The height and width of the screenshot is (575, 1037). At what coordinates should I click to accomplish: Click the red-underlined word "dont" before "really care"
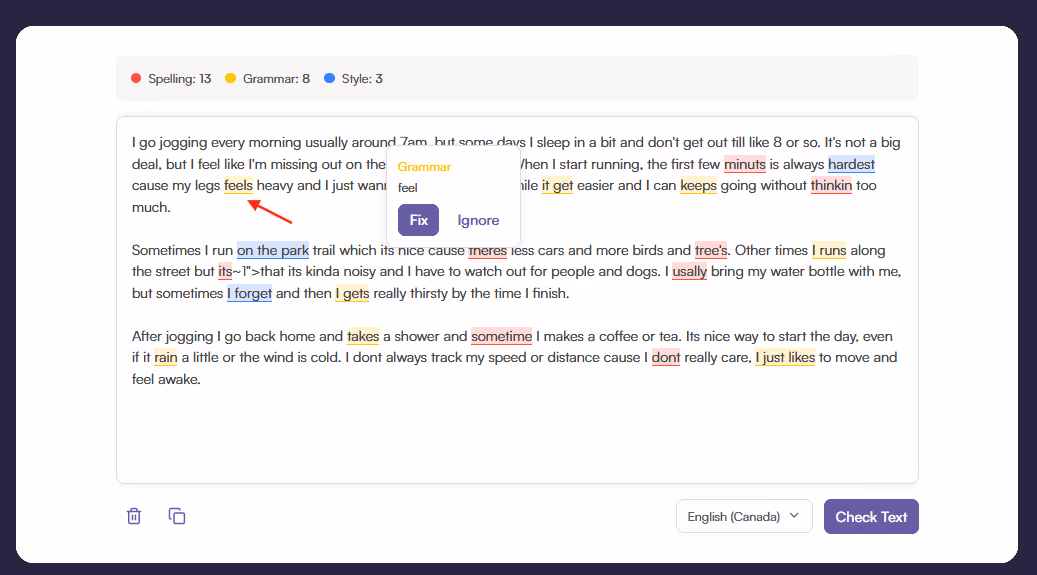pyautogui.click(x=665, y=358)
